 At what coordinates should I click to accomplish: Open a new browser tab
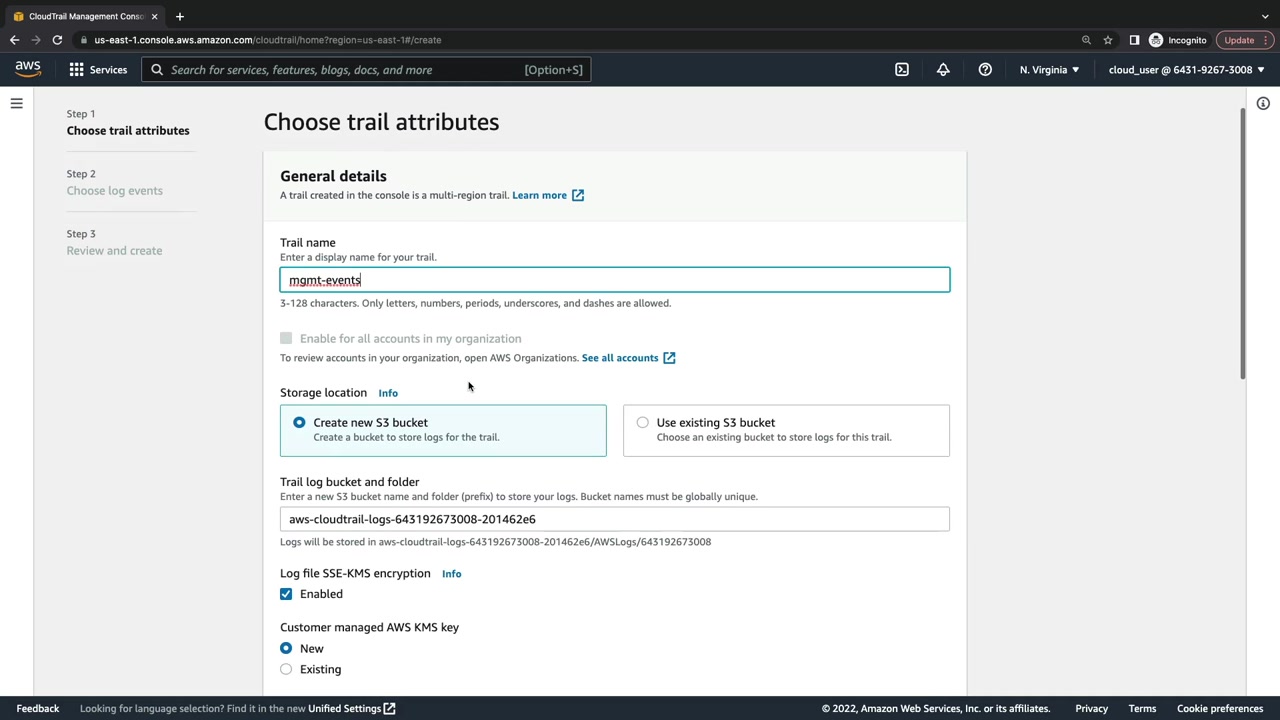coord(179,16)
